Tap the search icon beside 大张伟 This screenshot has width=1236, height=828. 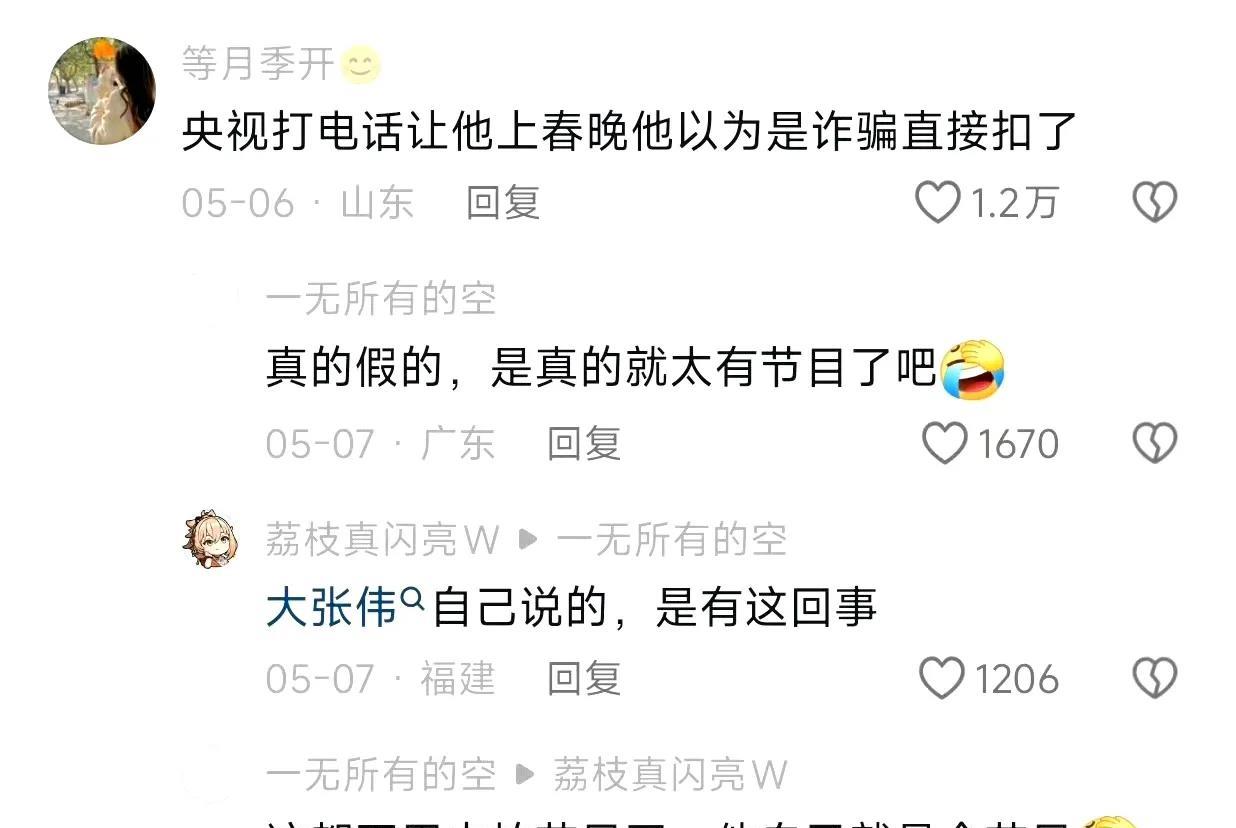coord(412,598)
